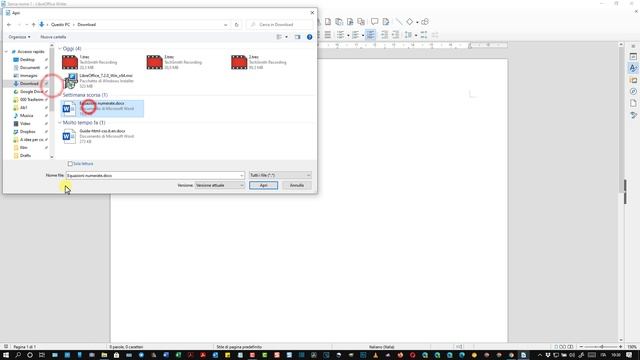Click zoom out minus on status bar

581,347
